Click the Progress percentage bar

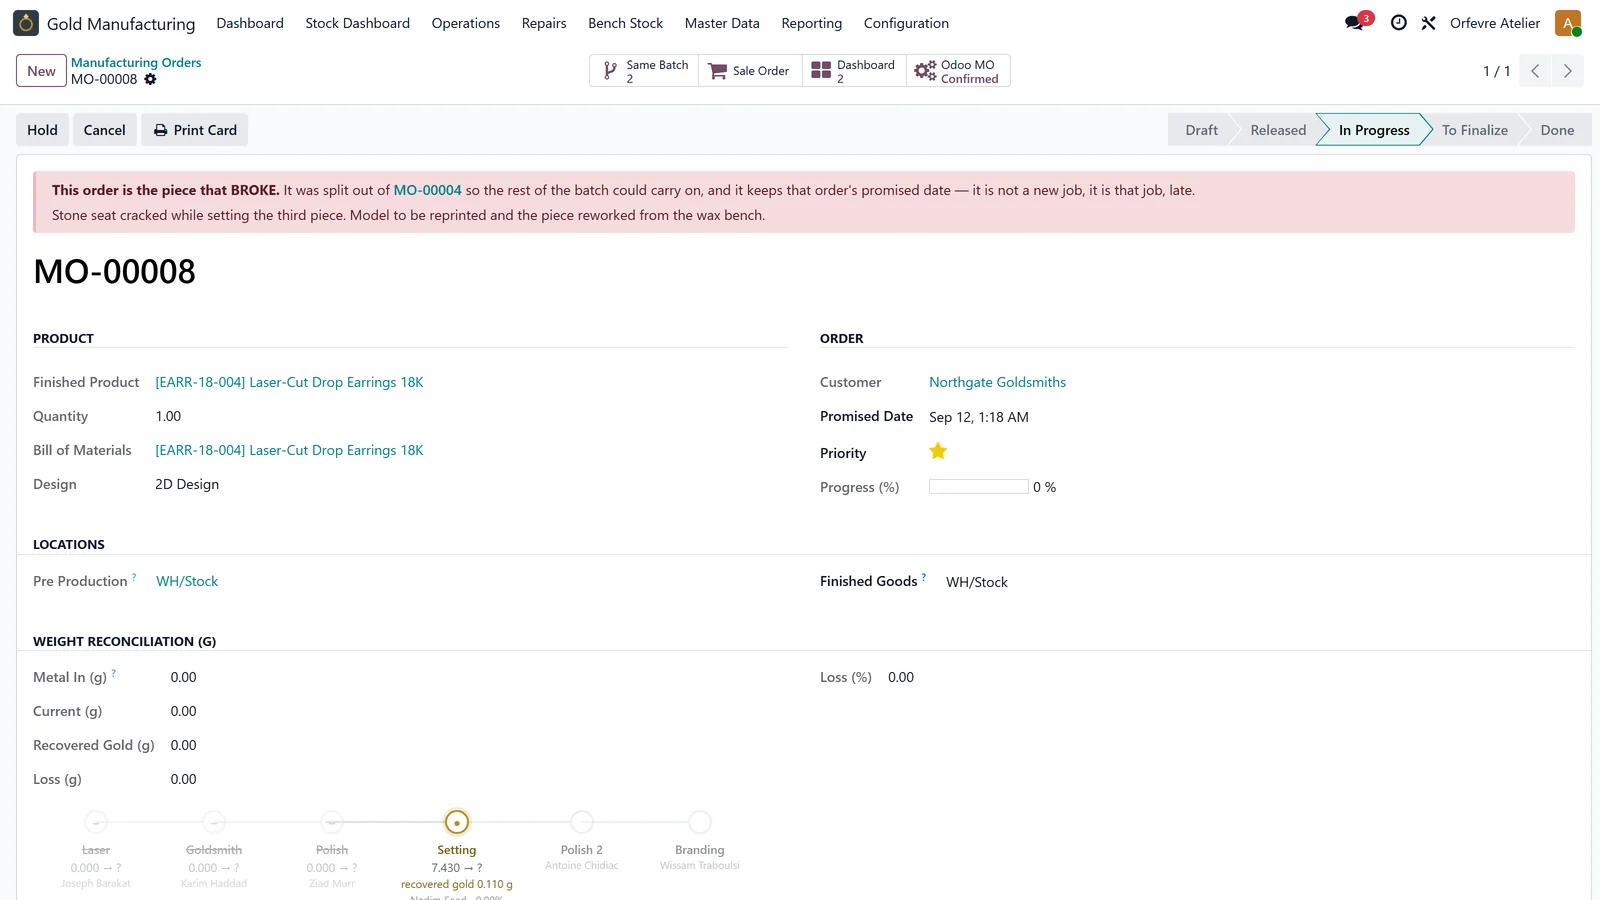click(x=978, y=487)
